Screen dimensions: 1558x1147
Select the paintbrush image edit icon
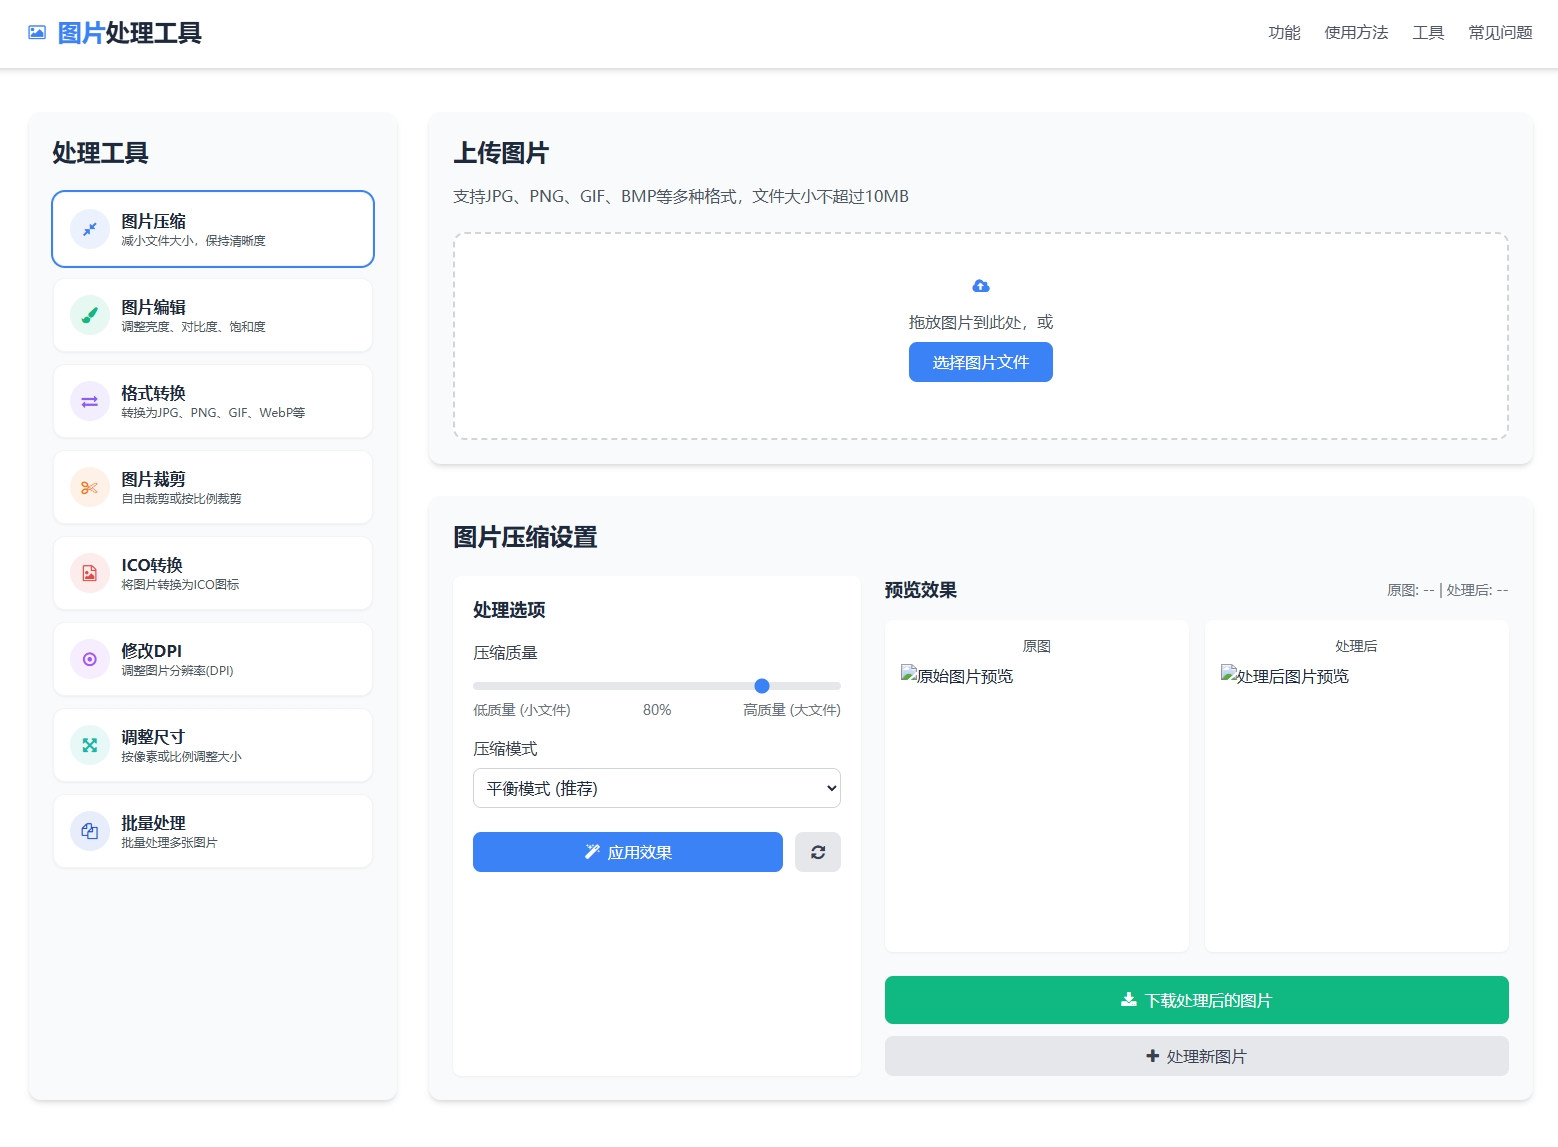pyautogui.click(x=90, y=315)
